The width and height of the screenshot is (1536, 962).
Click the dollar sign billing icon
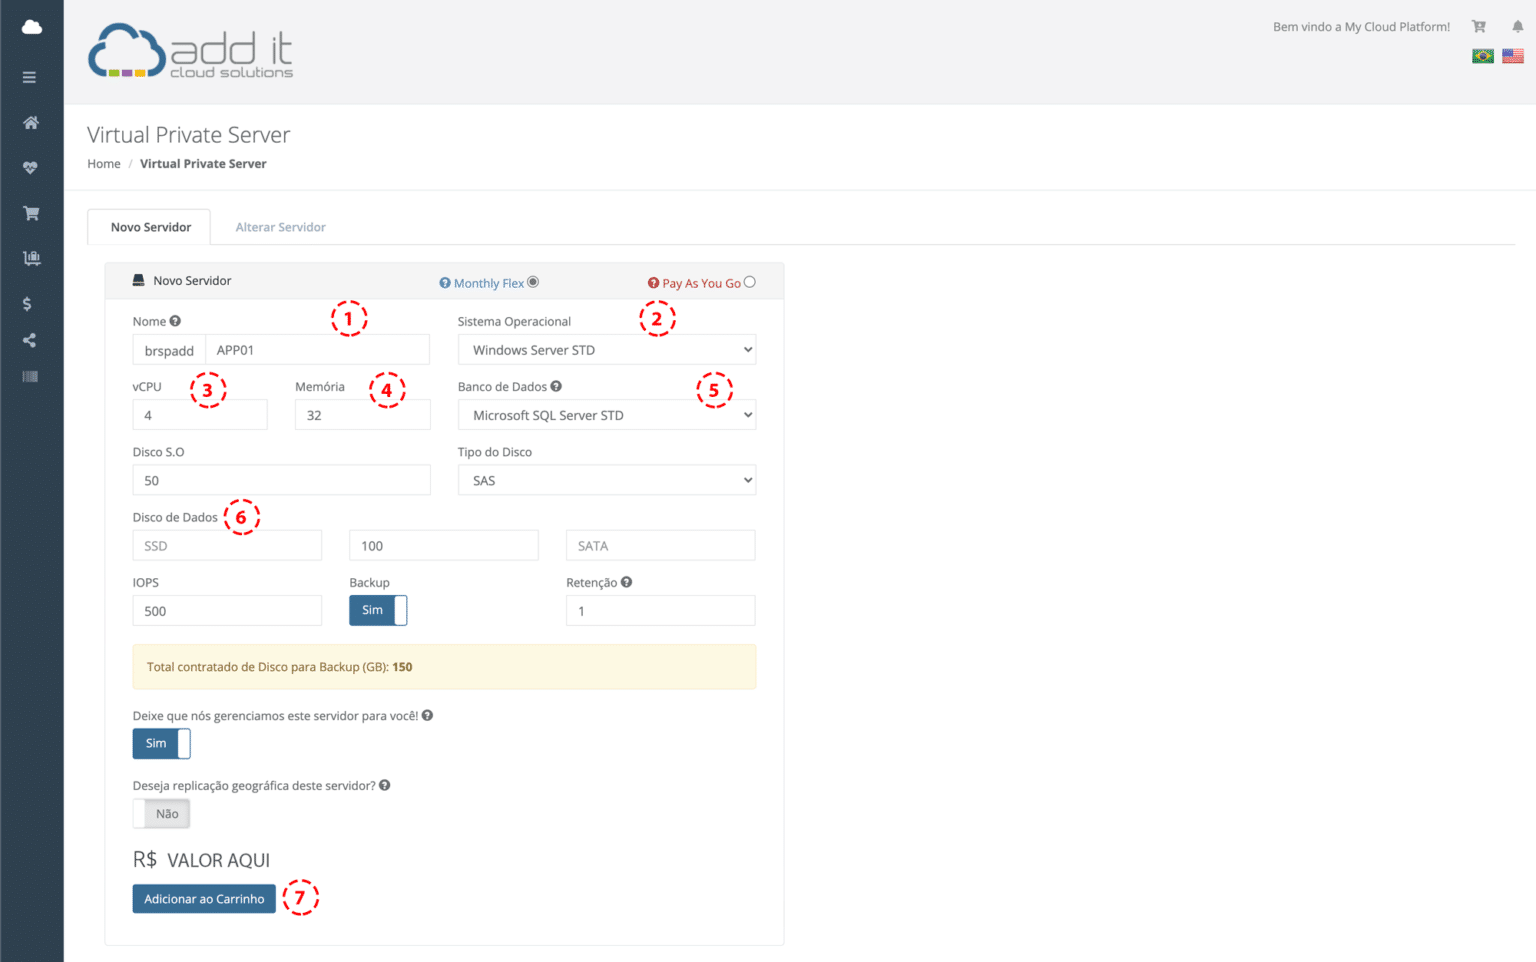click(30, 303)
